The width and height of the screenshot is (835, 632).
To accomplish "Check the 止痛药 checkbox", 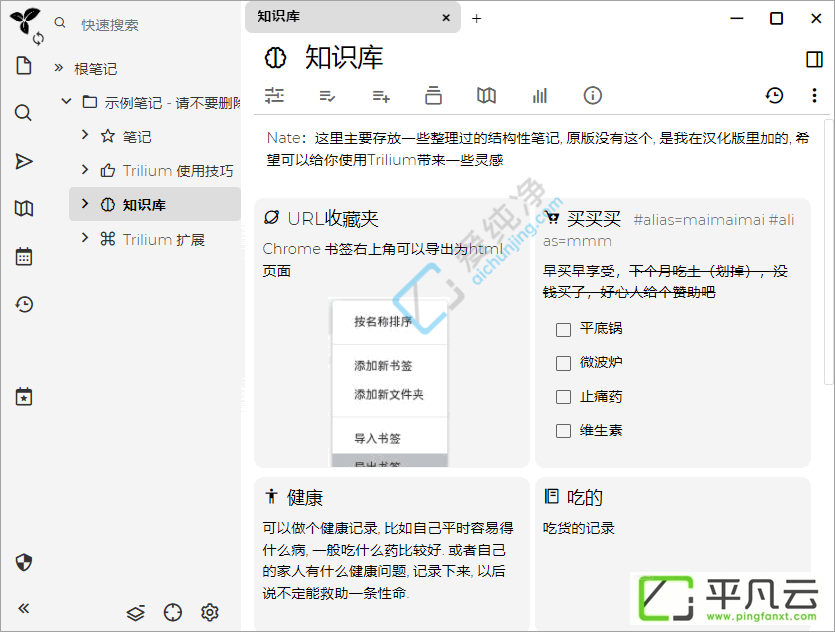I will (x=563, y=397).
